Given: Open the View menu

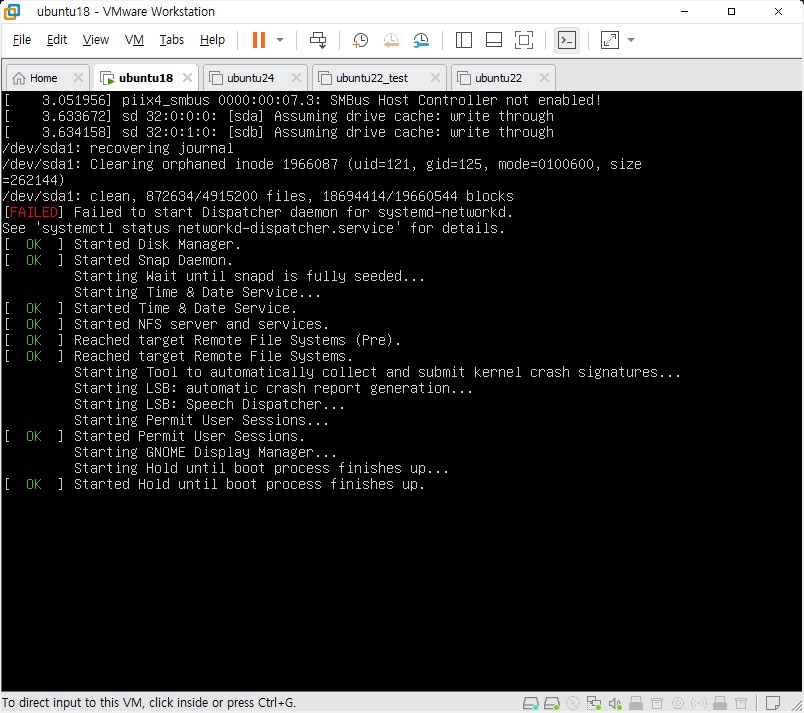Looking at the screenshot, I should [x=95, y=40].
